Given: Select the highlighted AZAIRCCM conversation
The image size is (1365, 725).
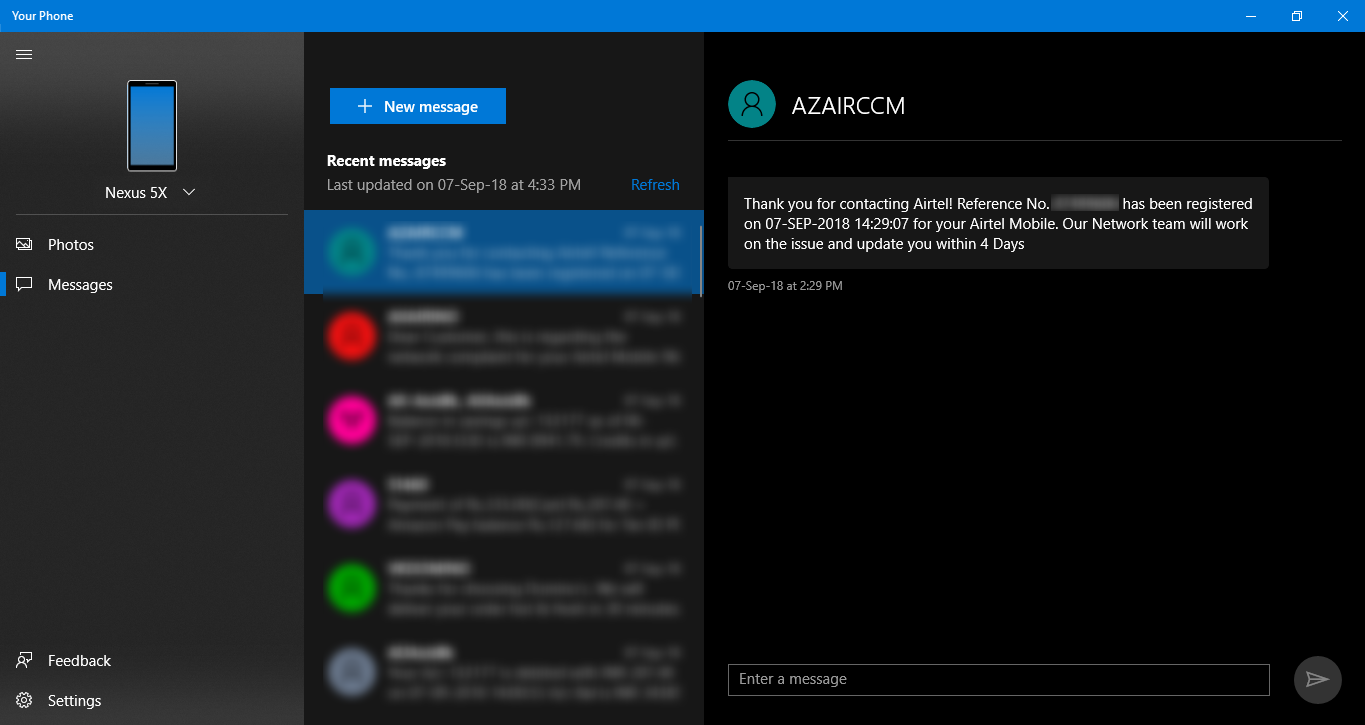Looking at the screenshot, I should [504, 252].
